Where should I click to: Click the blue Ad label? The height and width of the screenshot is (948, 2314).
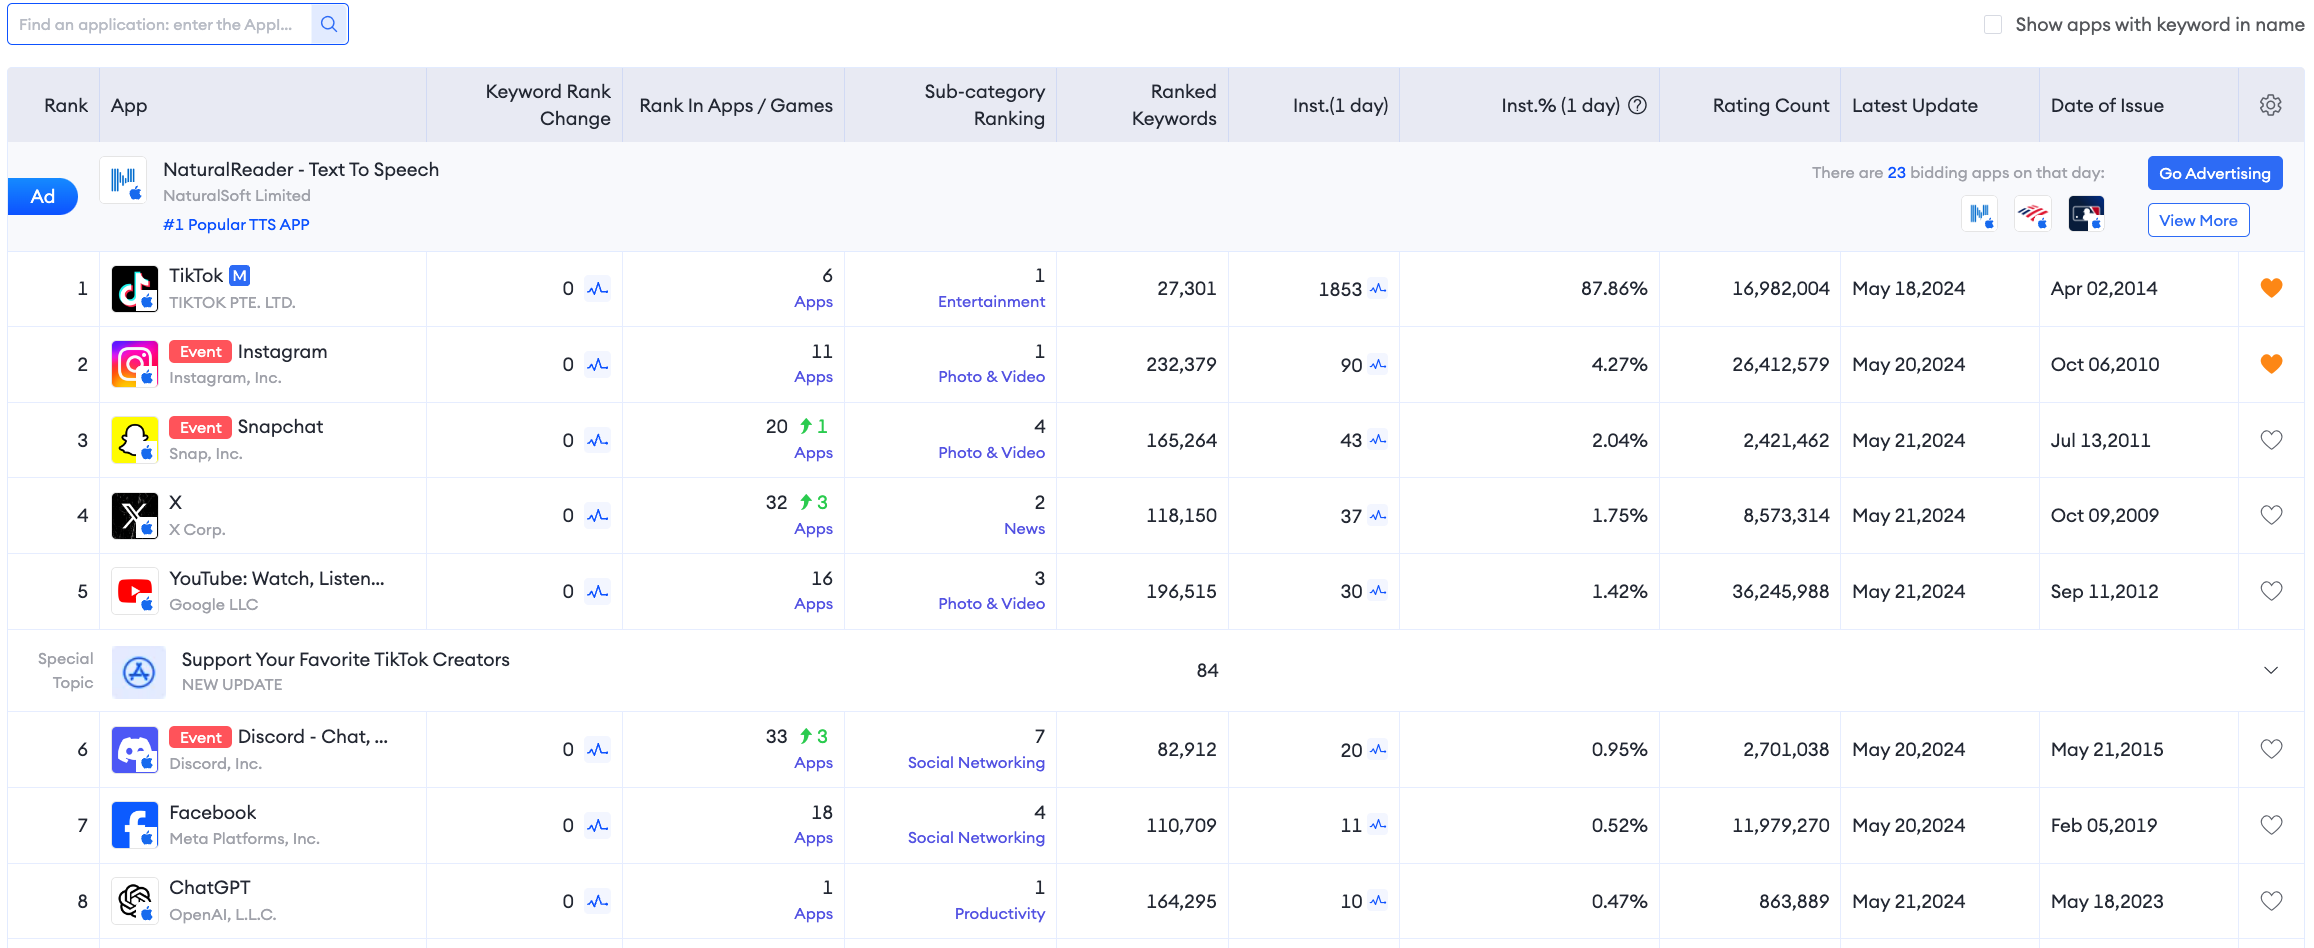coord(42,196)
